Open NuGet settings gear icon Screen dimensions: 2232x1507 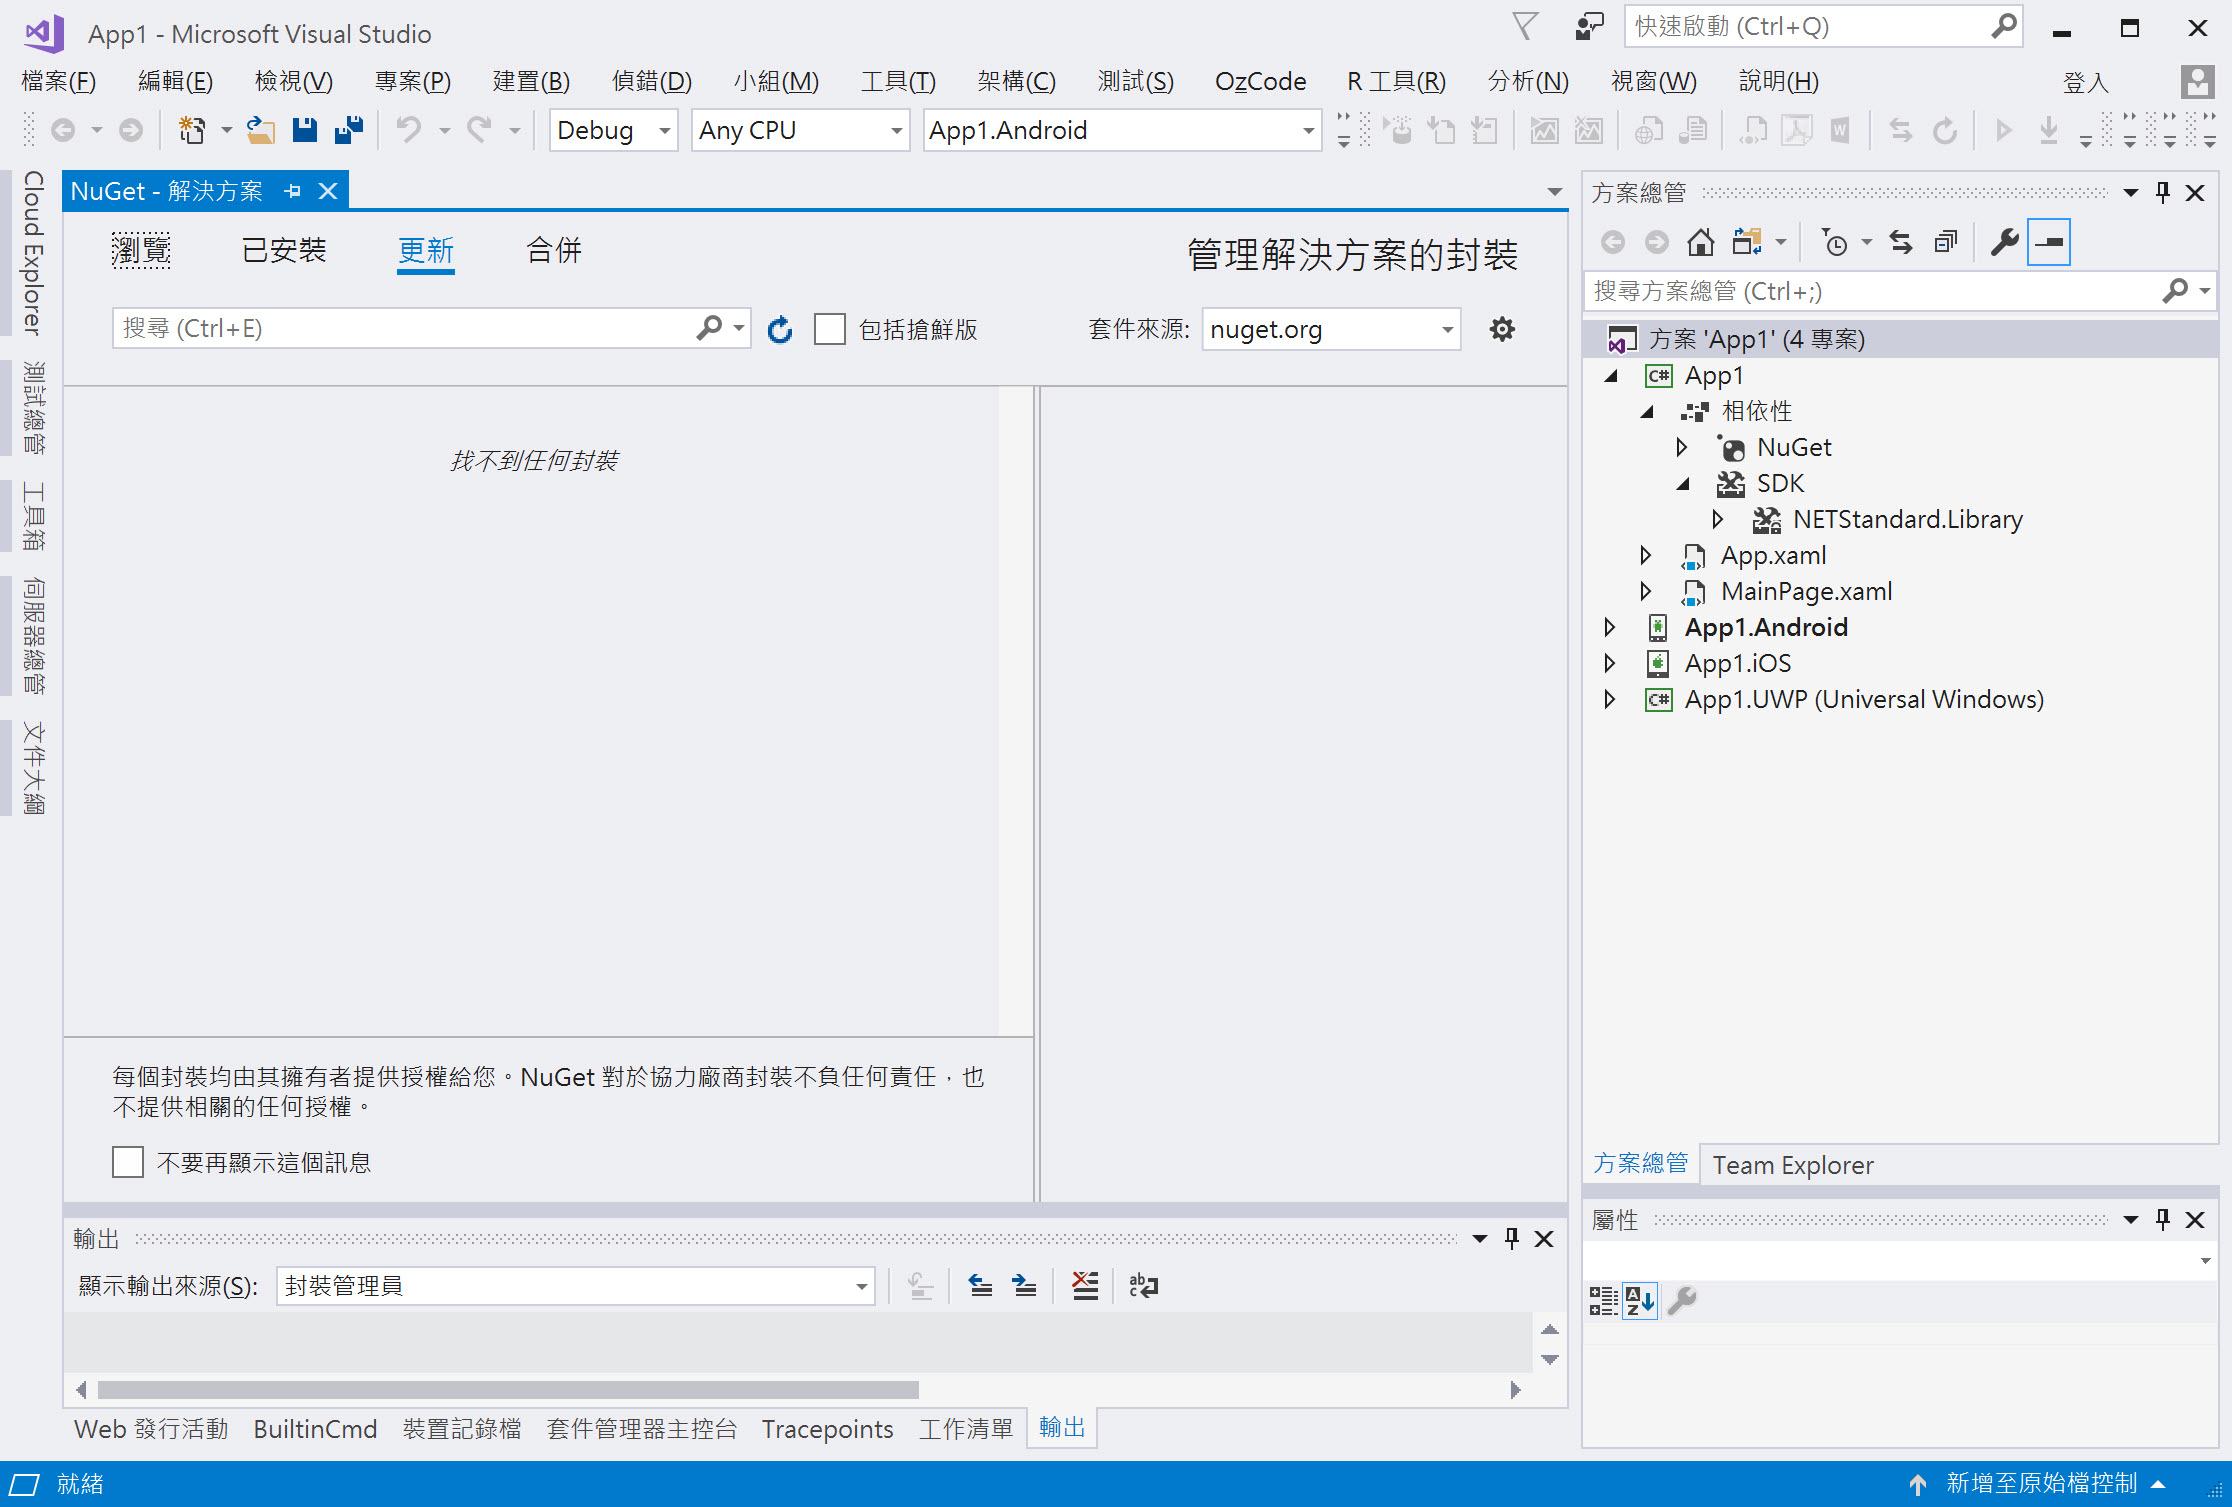pos(1502,329)
